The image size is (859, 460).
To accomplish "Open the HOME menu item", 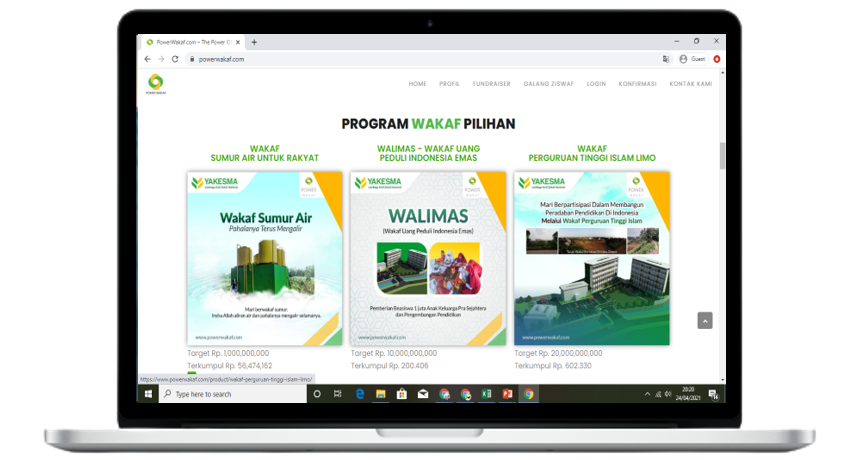I will [x=417, y=84].
